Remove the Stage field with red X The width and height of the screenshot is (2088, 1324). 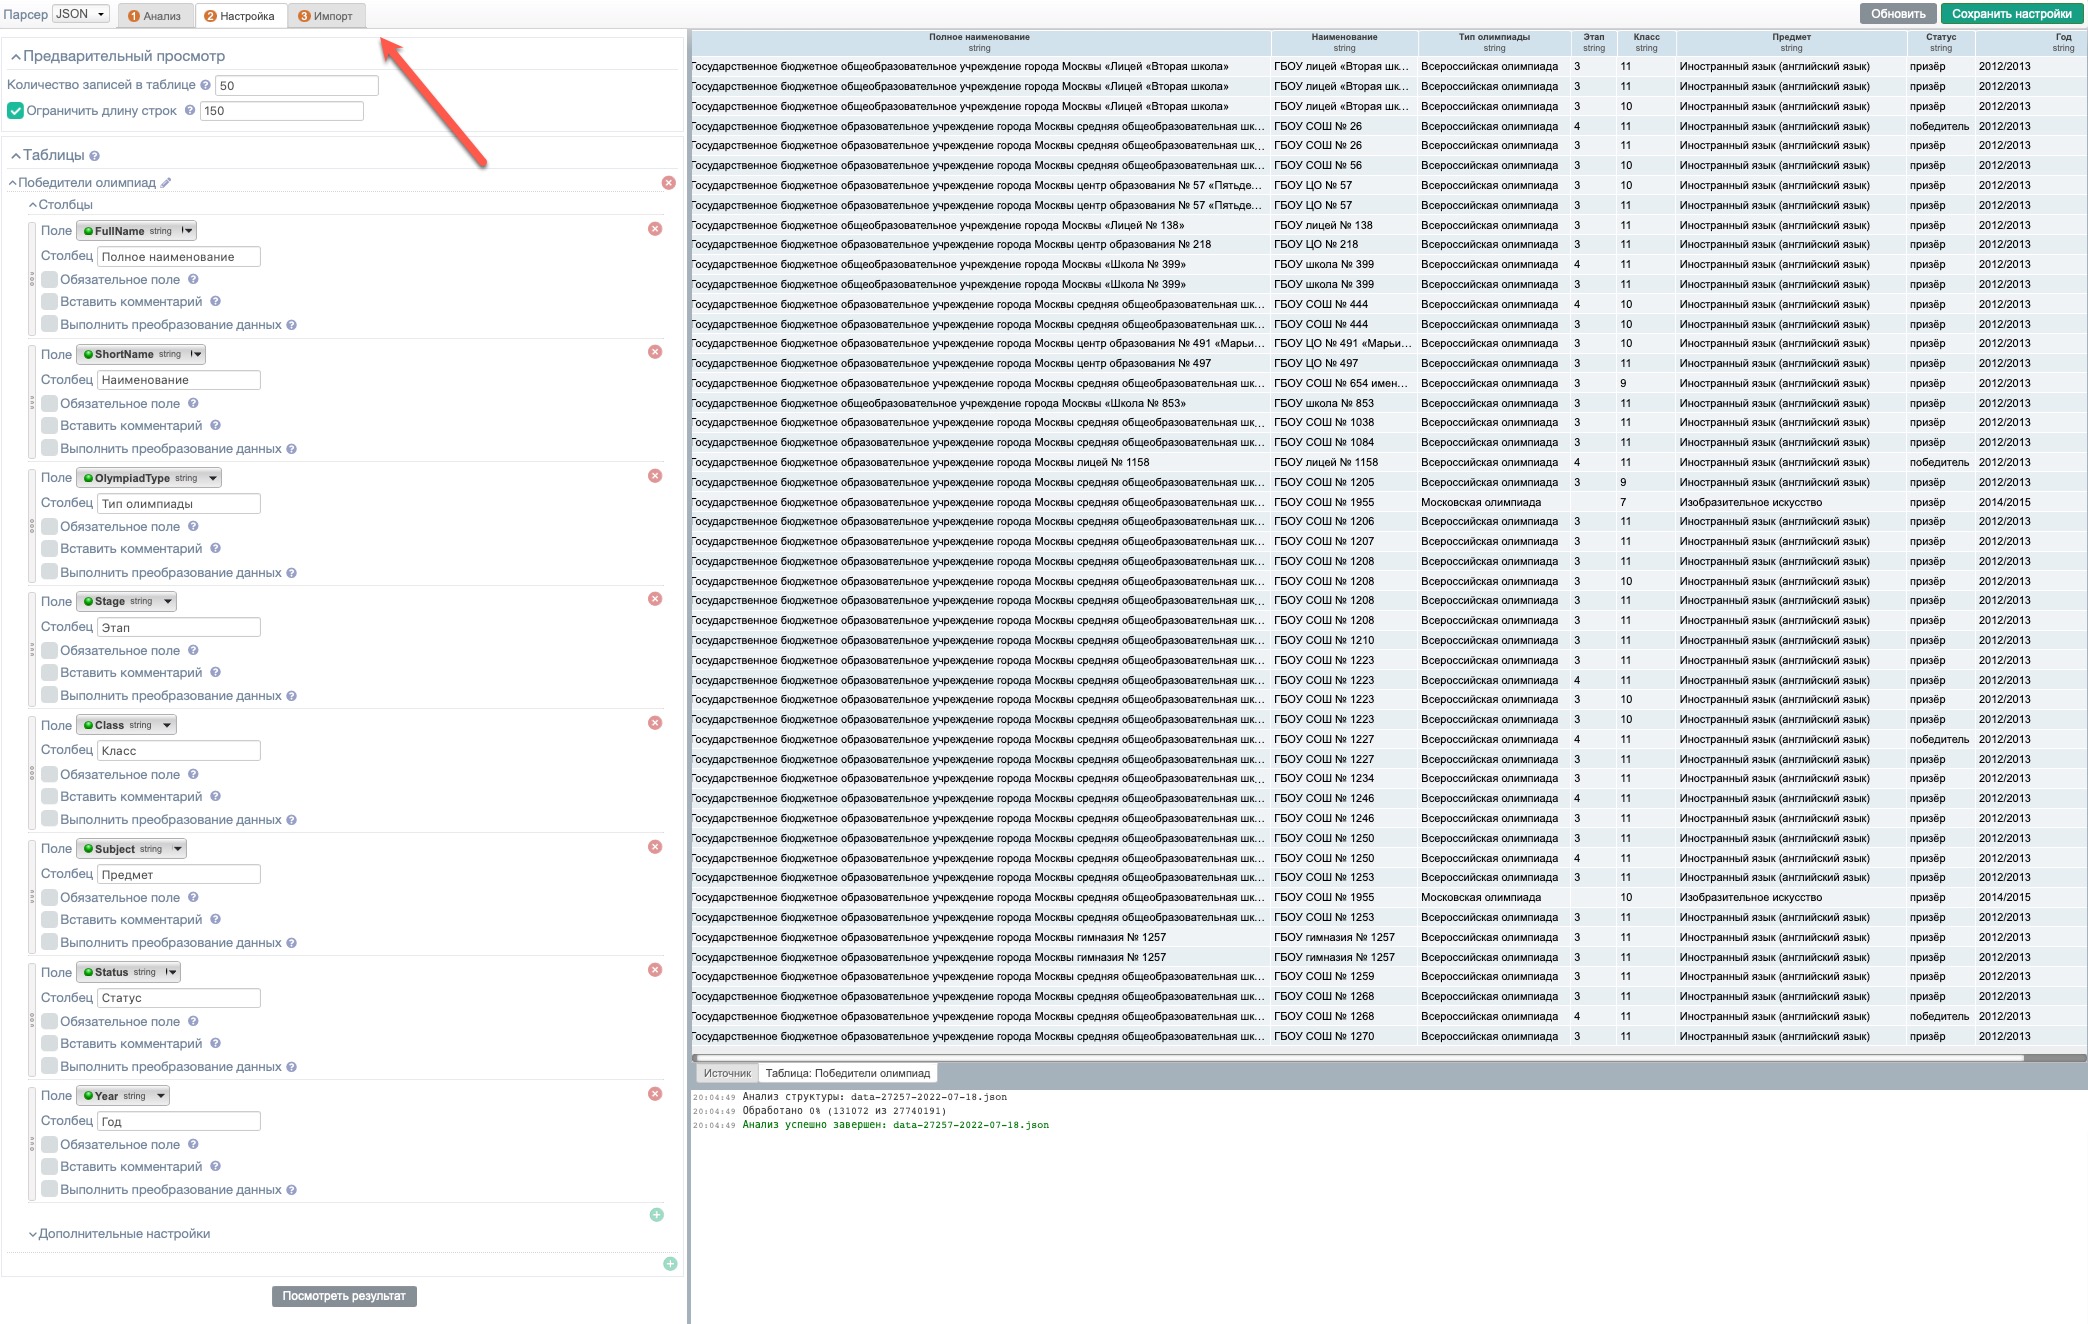pyautogui.click(x=655, y=599)
